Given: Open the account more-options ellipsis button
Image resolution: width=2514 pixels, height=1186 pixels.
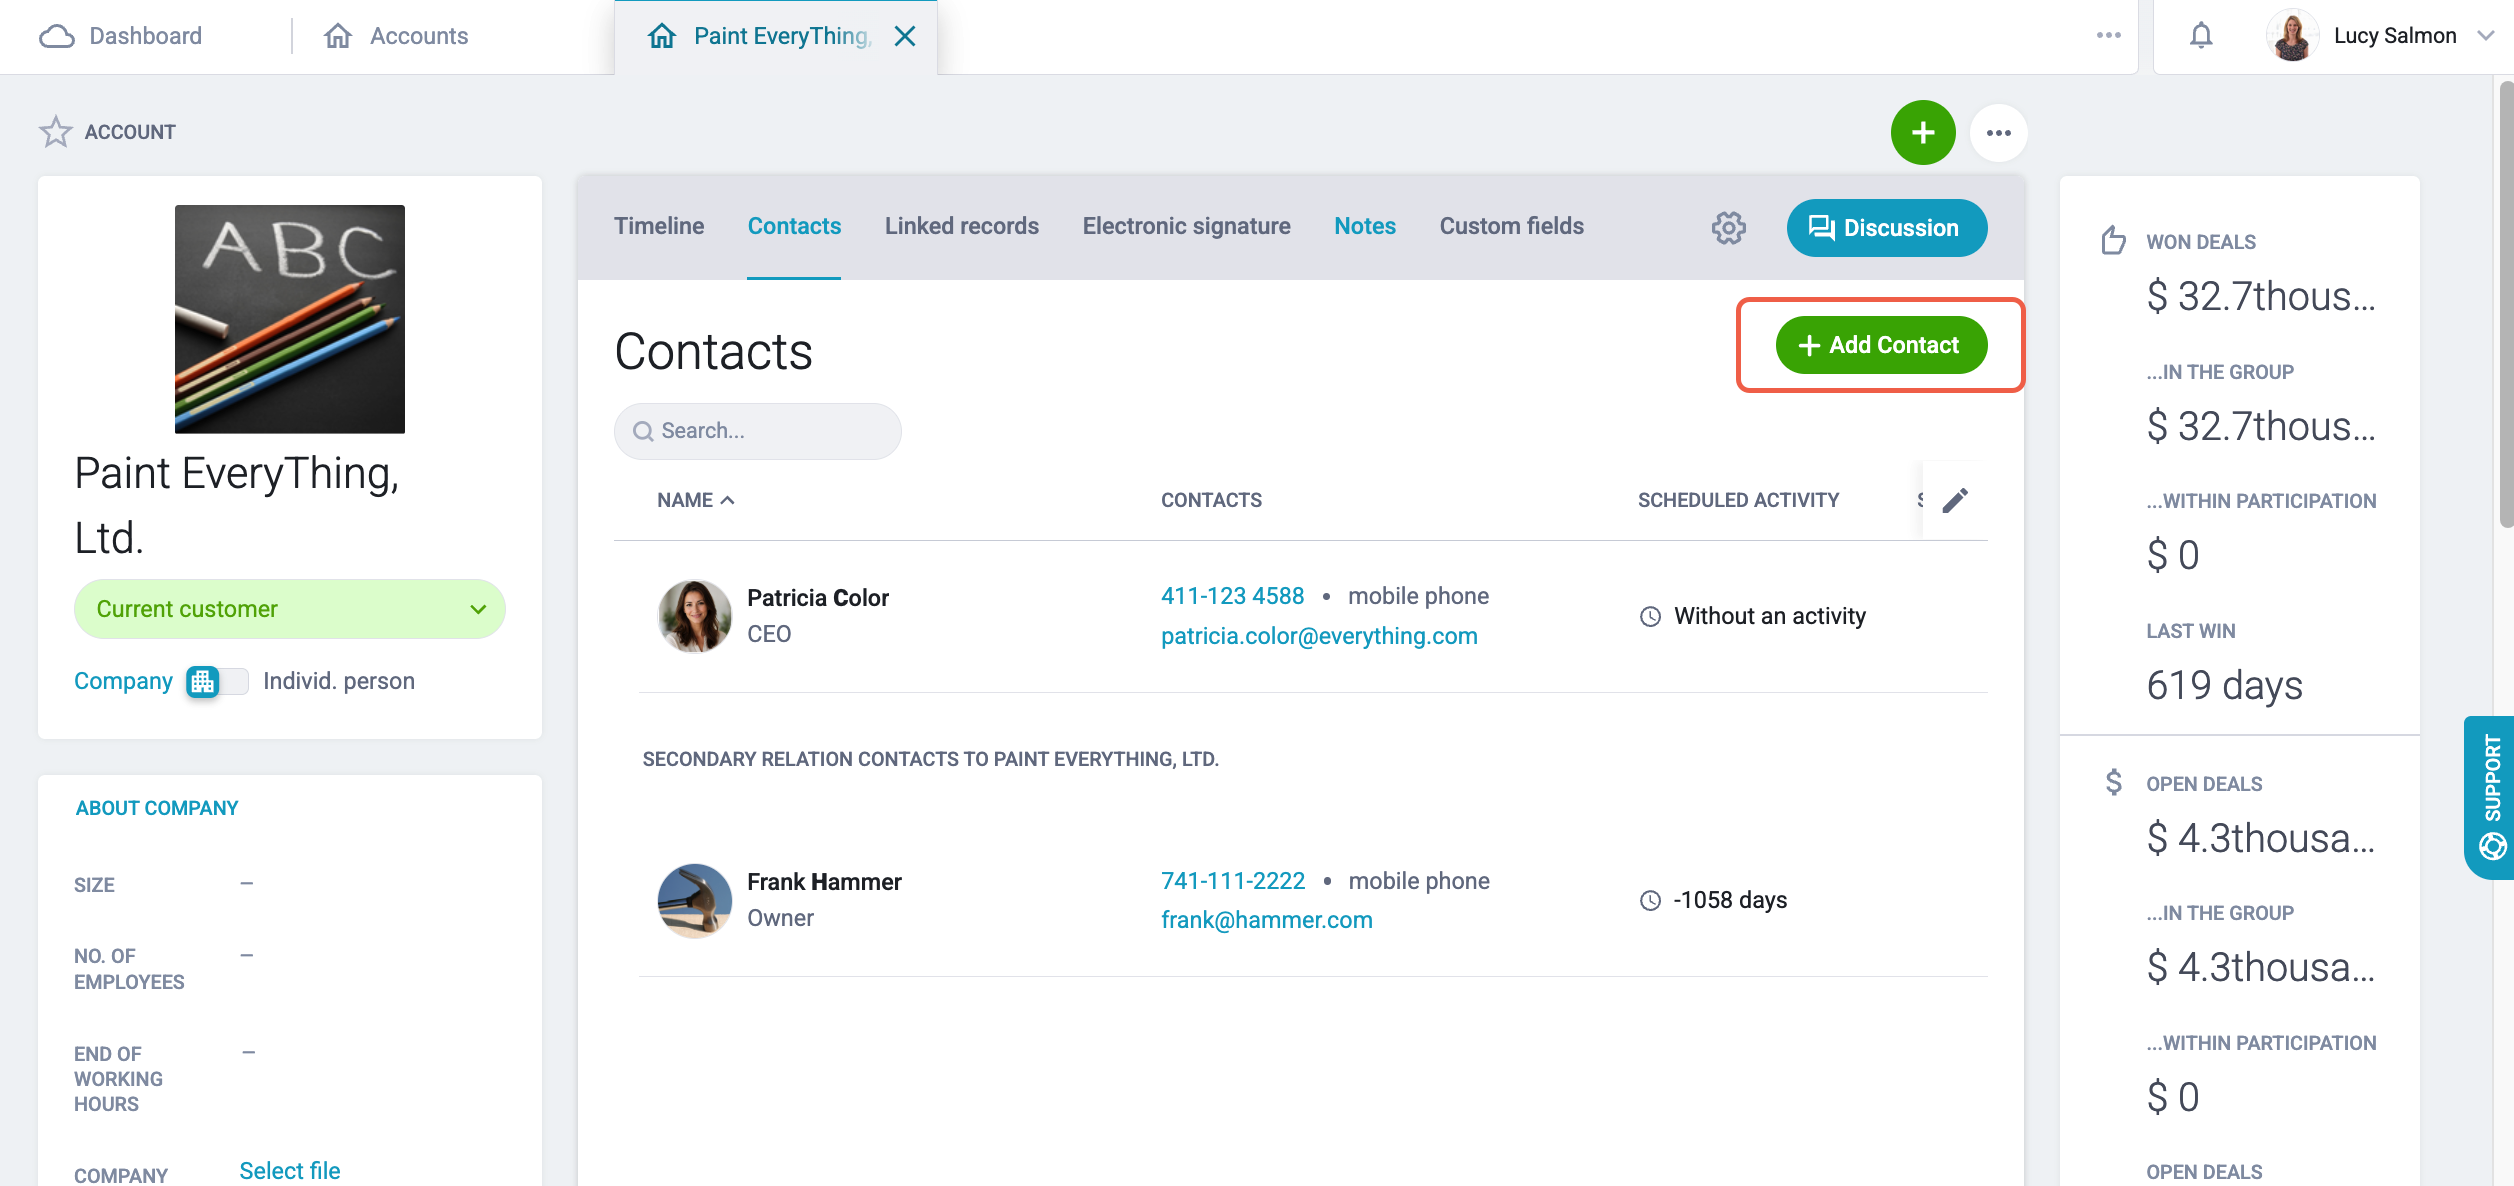Looking at the screenshot, I should (1999, 133).
